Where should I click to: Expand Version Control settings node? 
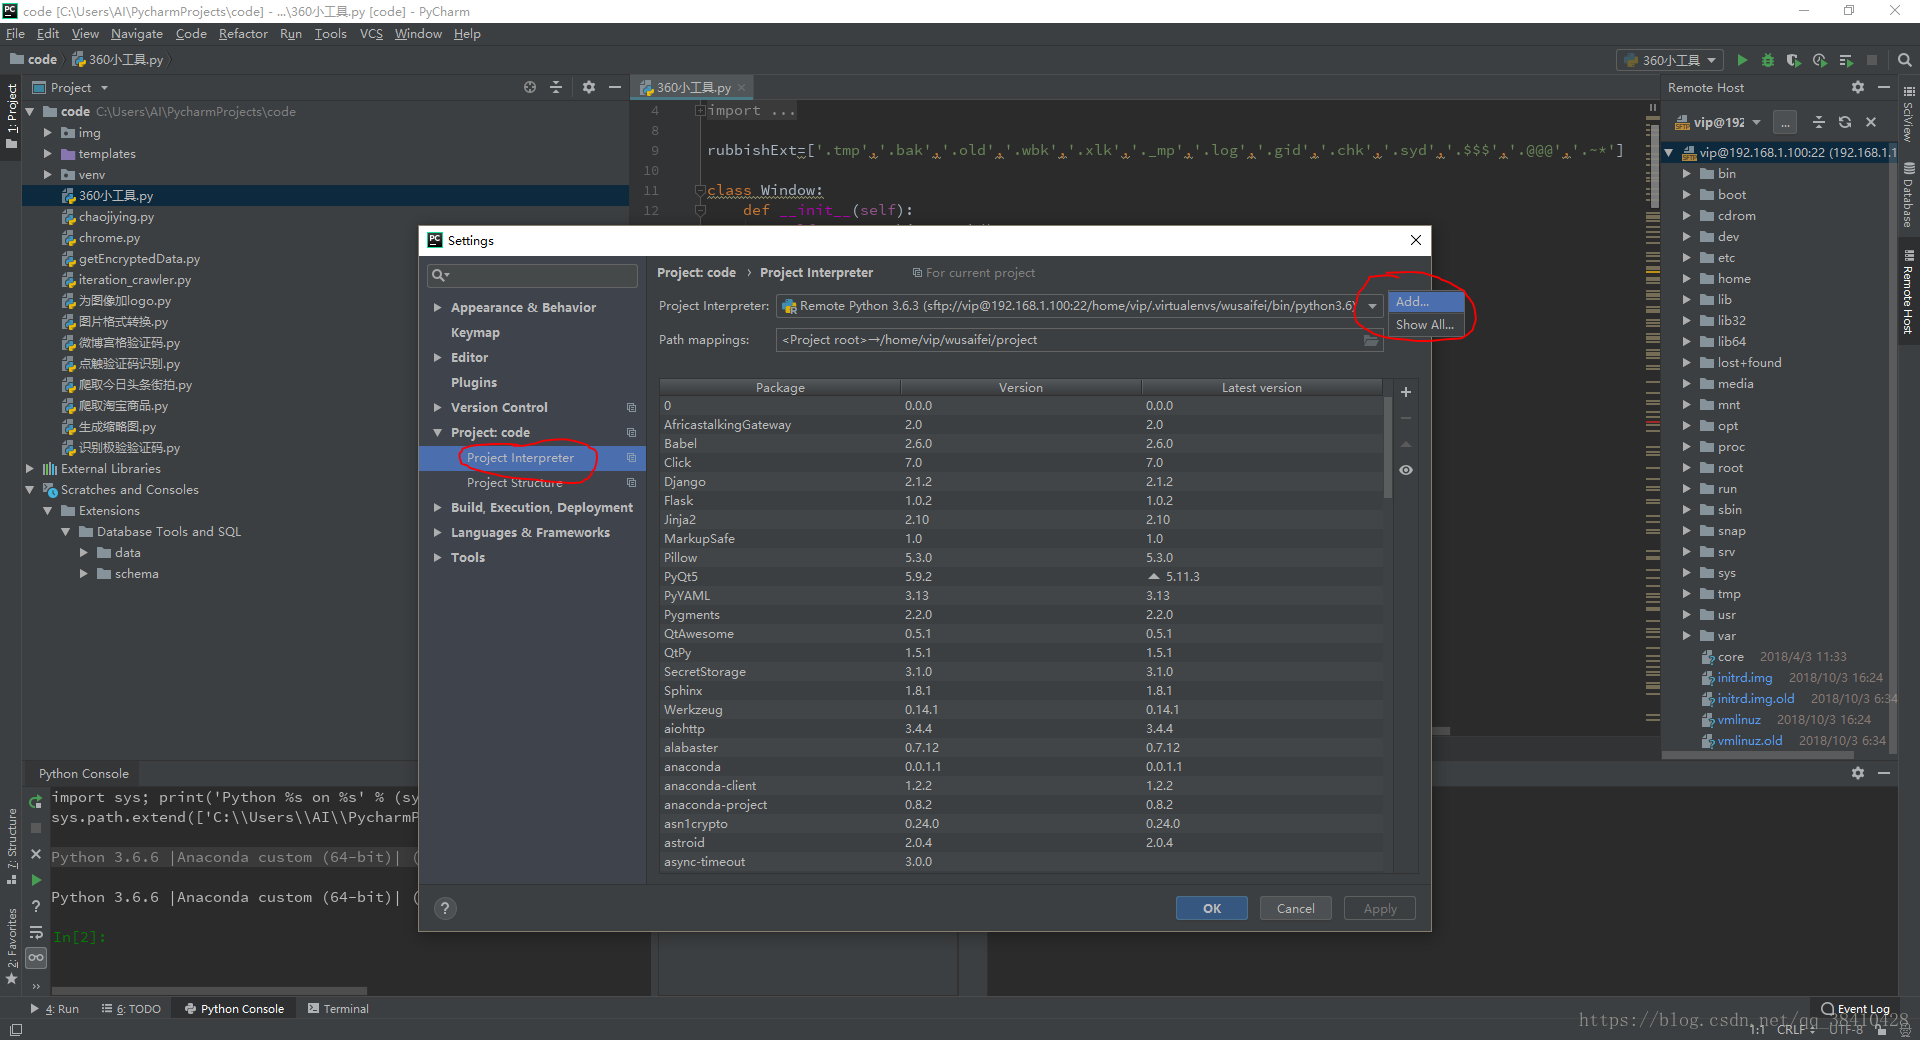pos(437,408)
